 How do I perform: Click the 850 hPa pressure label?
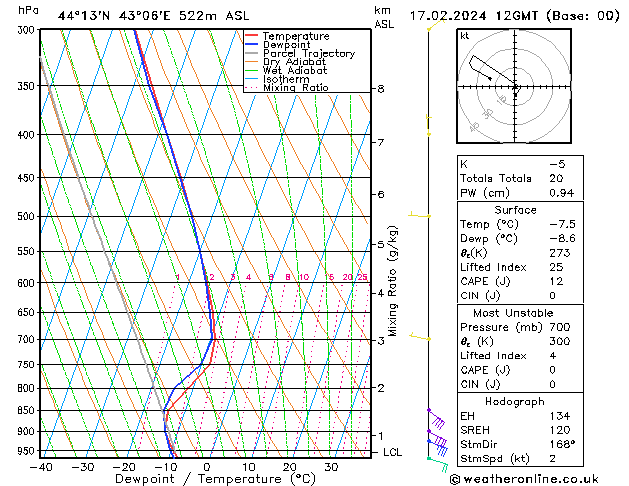click(28, 410)
